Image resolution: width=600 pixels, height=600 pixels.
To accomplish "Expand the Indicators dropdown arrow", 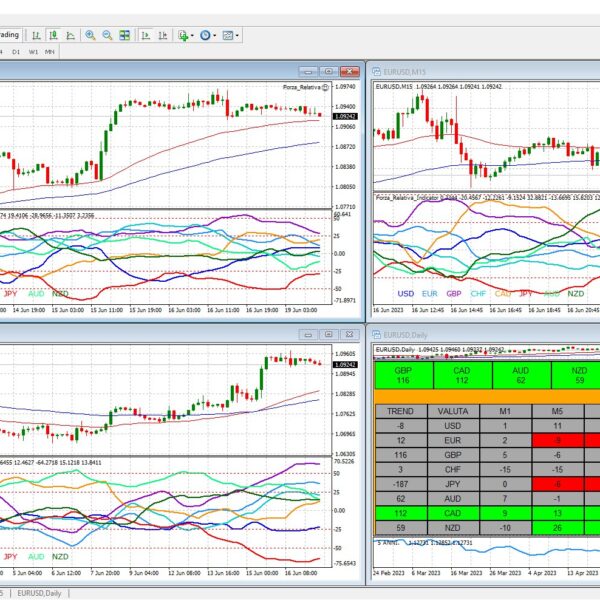I will (x=192, y=36).
